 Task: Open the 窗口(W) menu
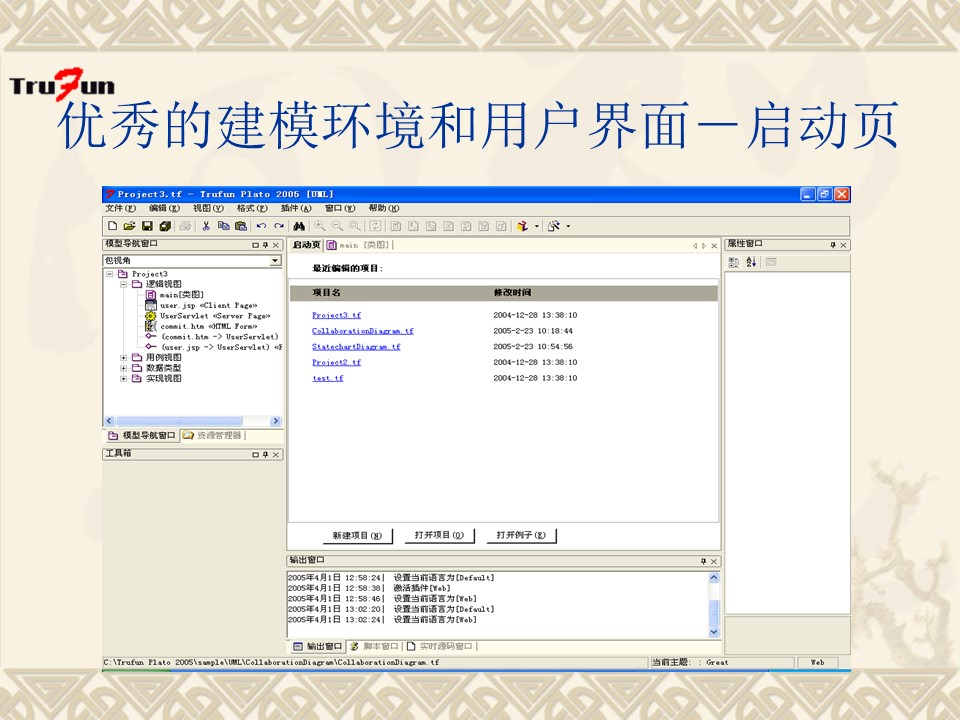pos(340,208)
